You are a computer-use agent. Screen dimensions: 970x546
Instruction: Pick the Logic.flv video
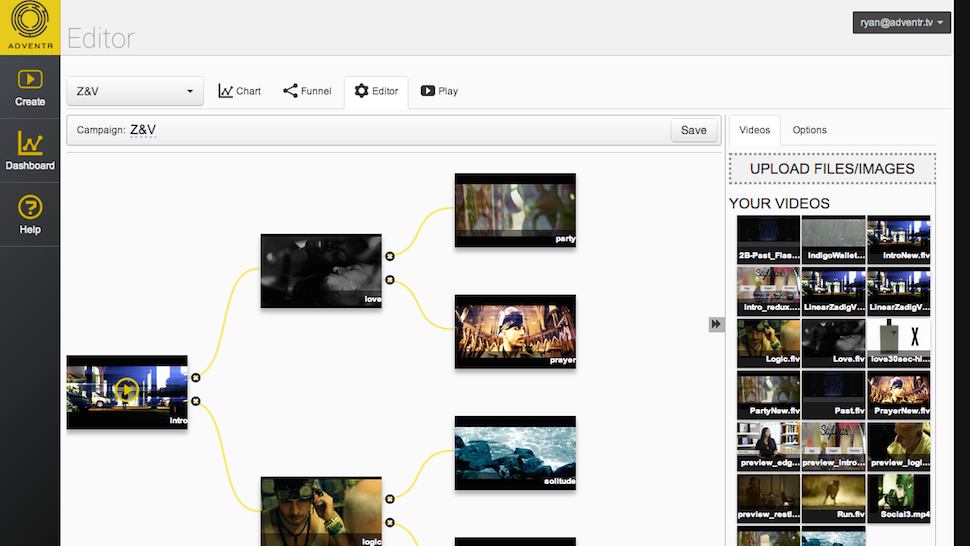[768, 343]
